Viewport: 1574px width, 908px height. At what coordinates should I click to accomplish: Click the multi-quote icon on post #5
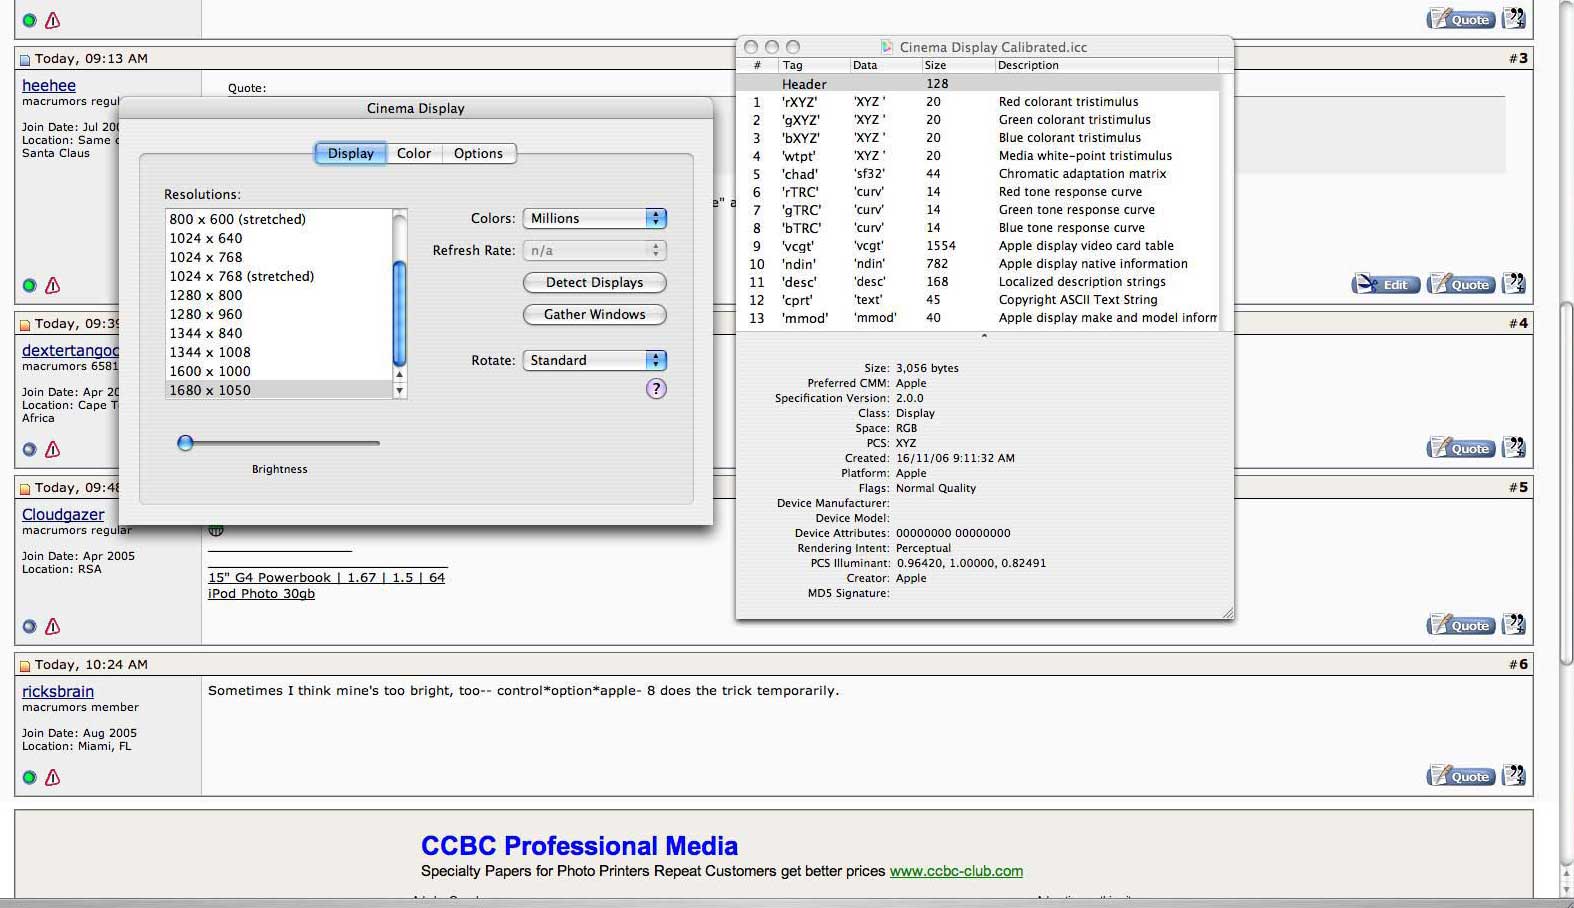coord(1514,625)
